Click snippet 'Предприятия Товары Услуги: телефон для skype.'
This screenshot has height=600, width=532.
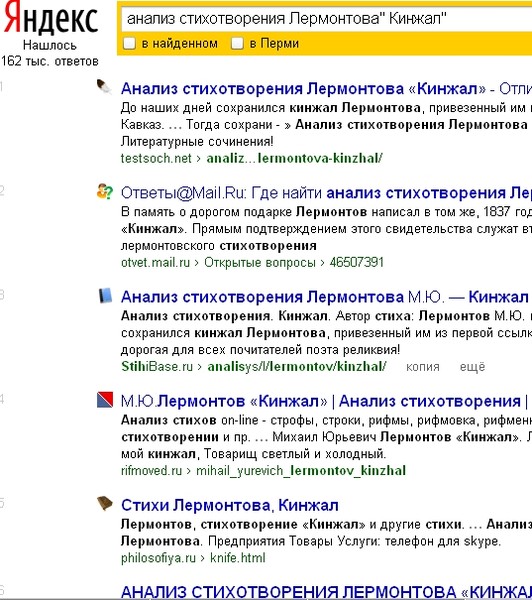[354, 541]
